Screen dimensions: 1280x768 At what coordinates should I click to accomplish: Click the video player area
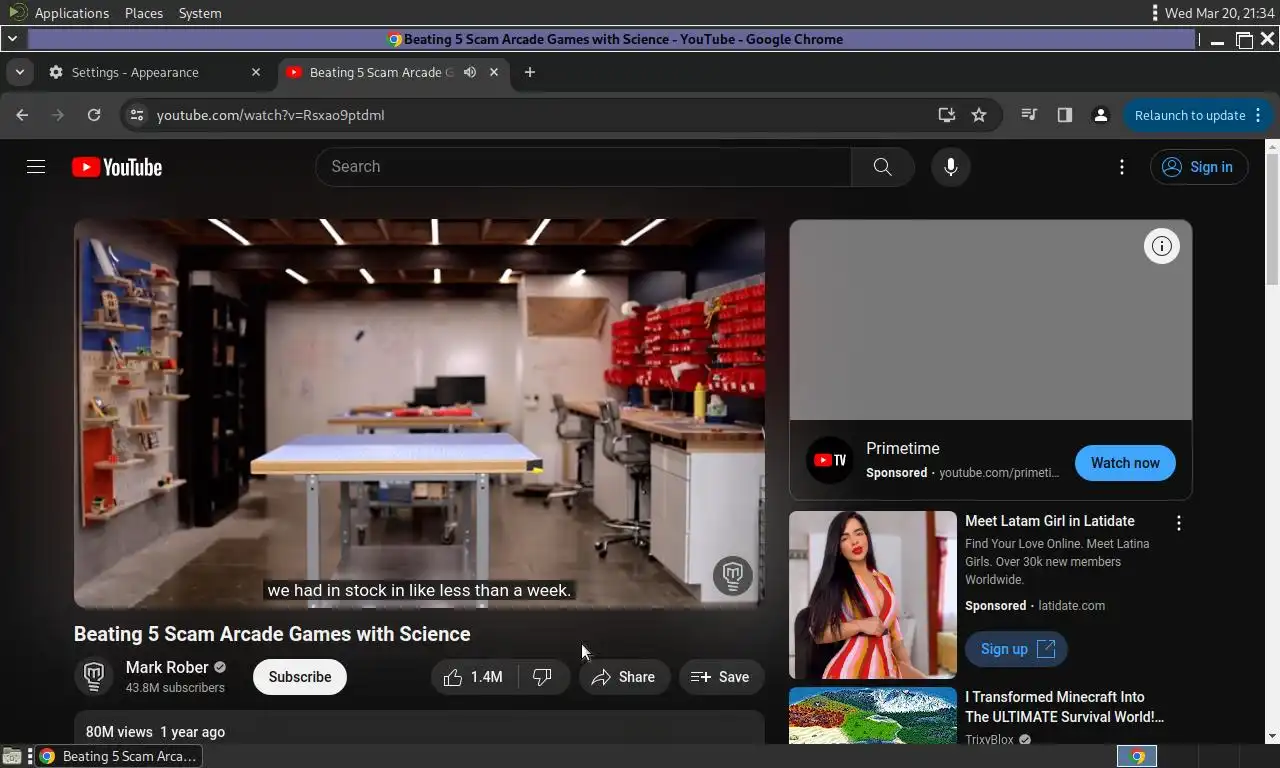click(x=419, y=413)
